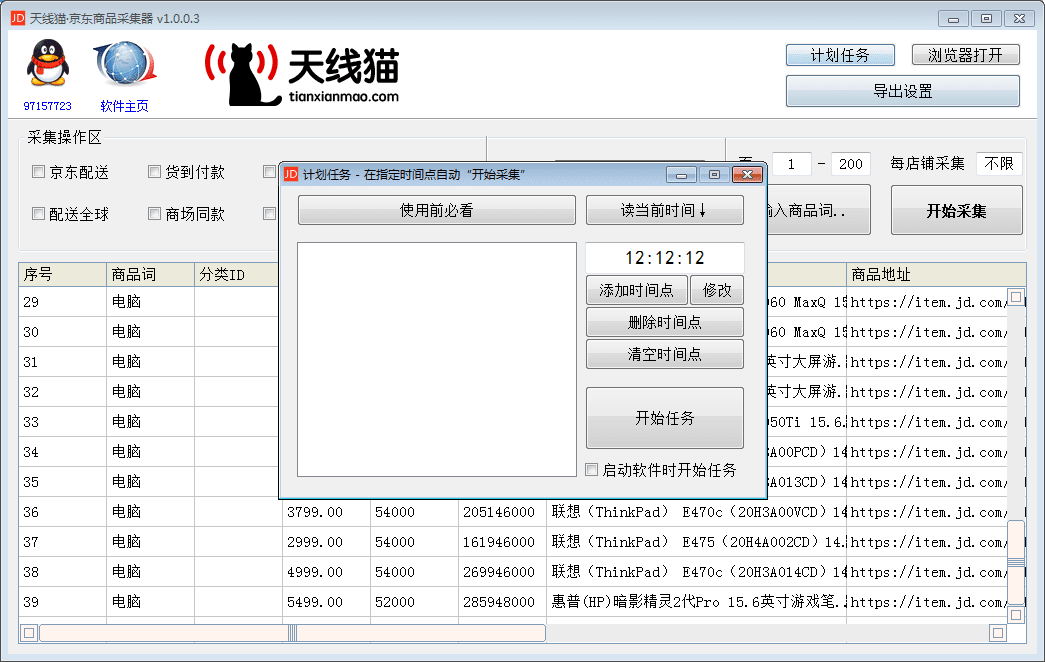The height and width of the screenshot is (662, 1045).
Task: Click the start page field containing 1
Action: coord(791,163)
